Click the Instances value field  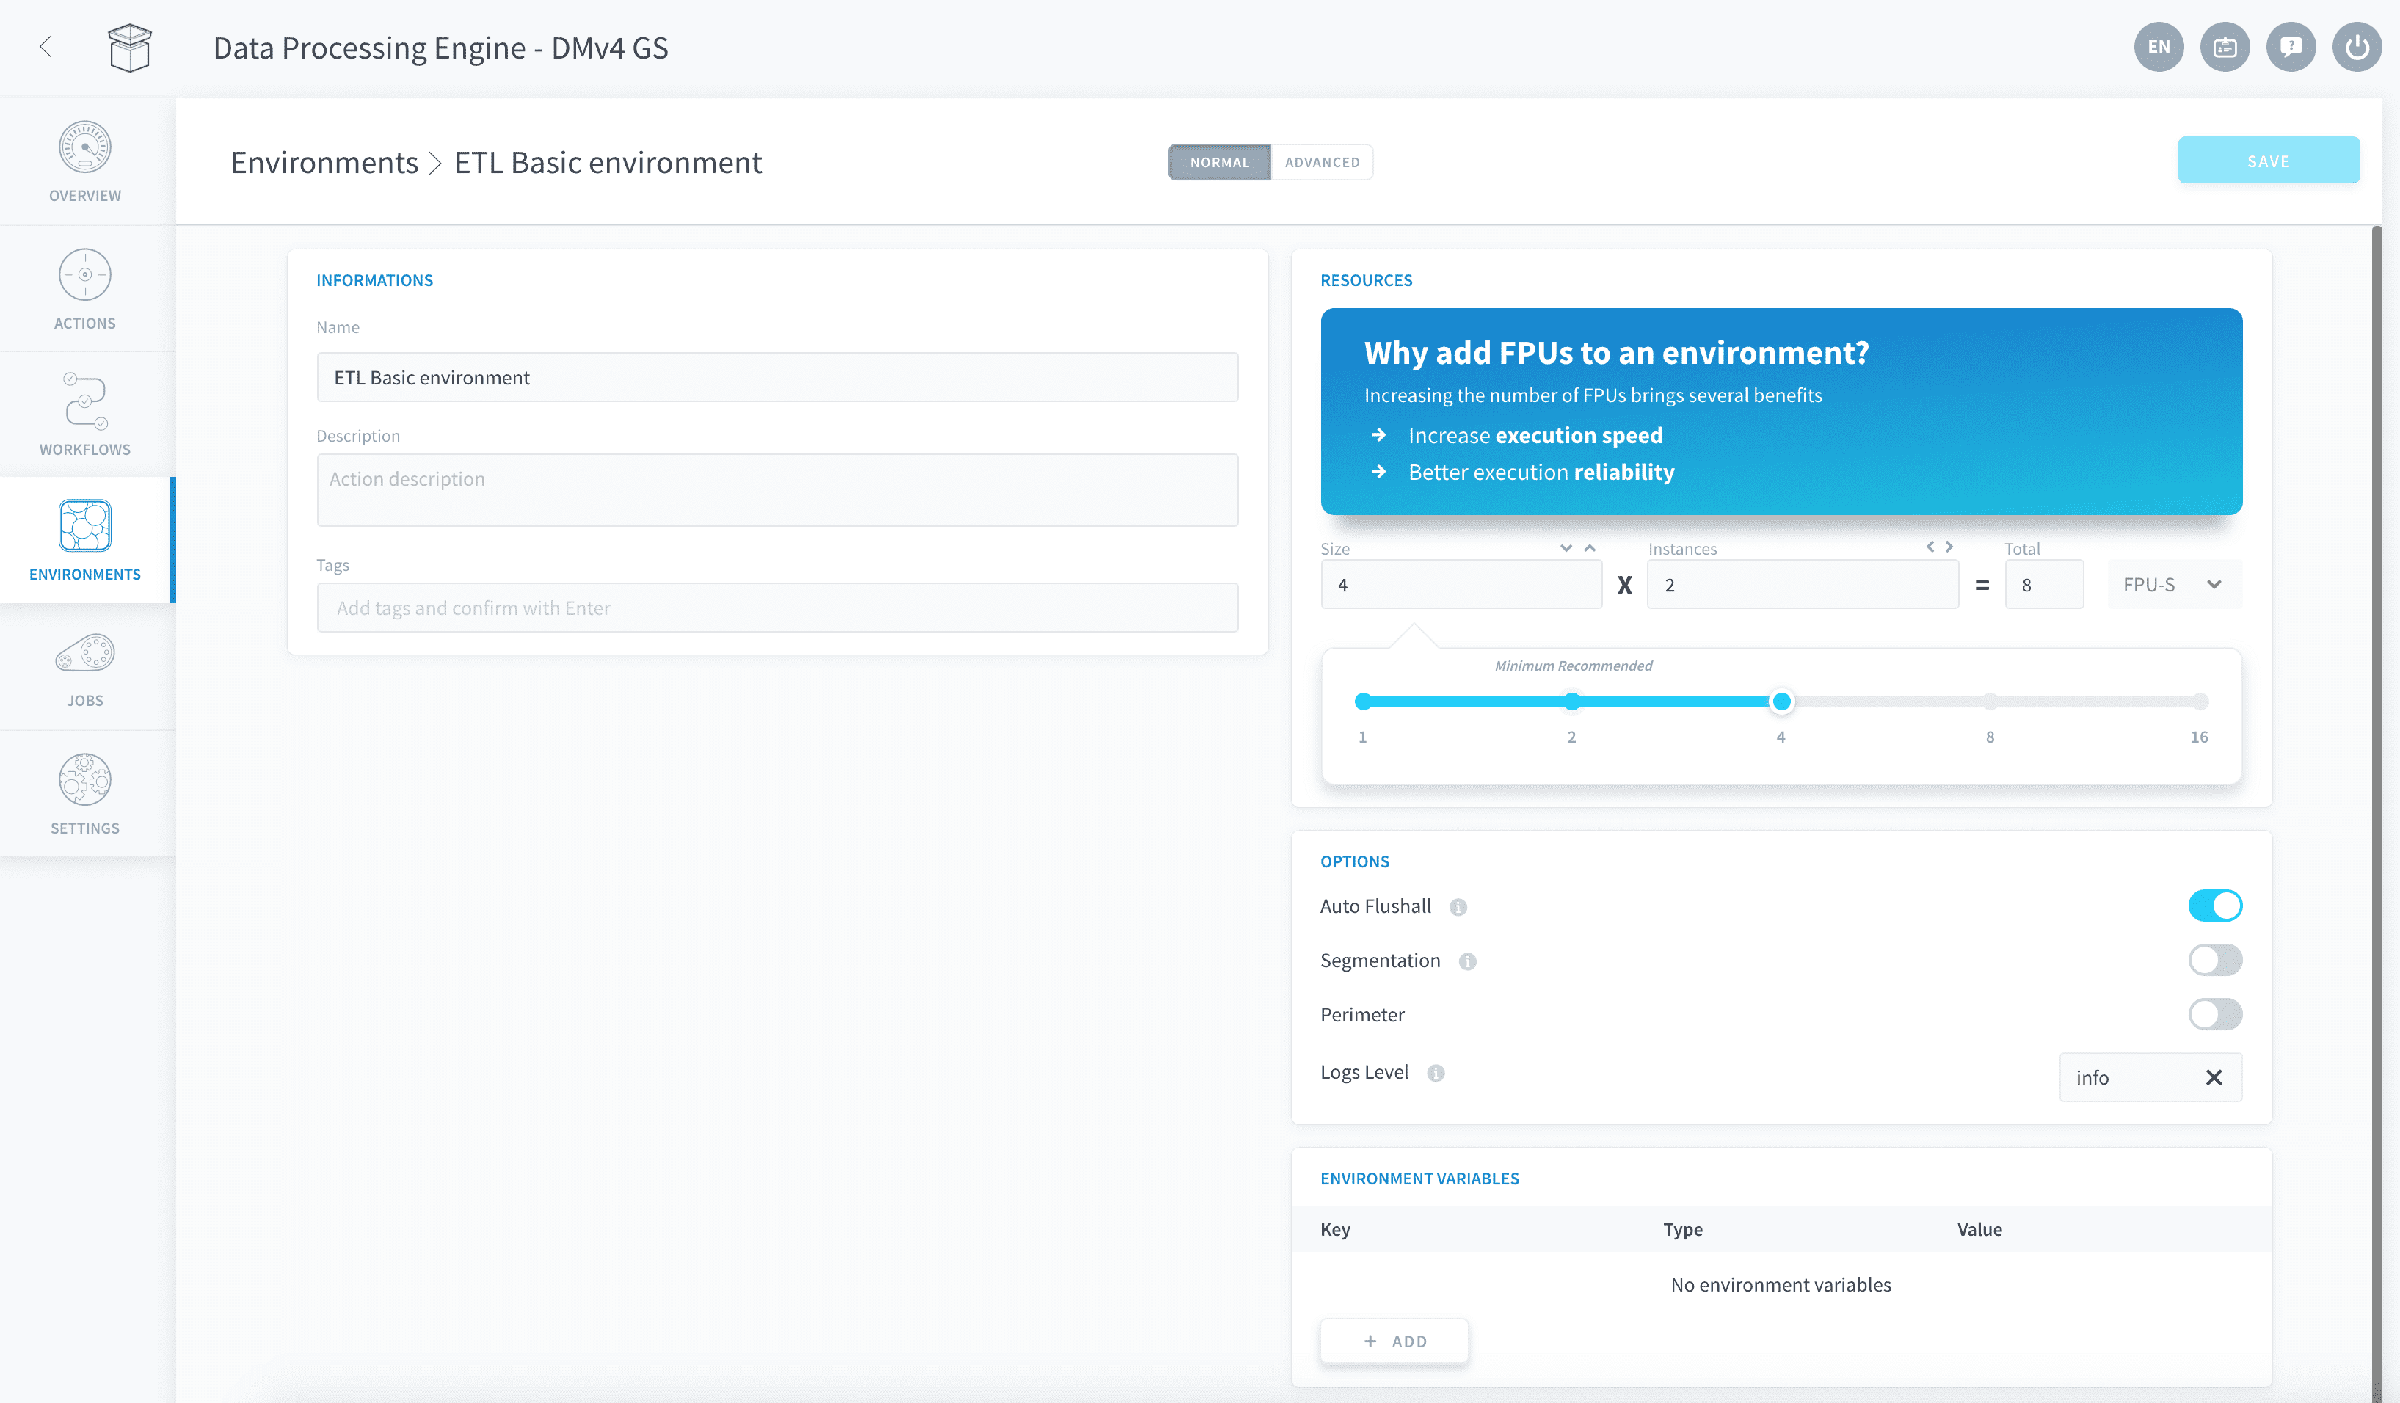pyautogui.click(x=1802, y=585)
